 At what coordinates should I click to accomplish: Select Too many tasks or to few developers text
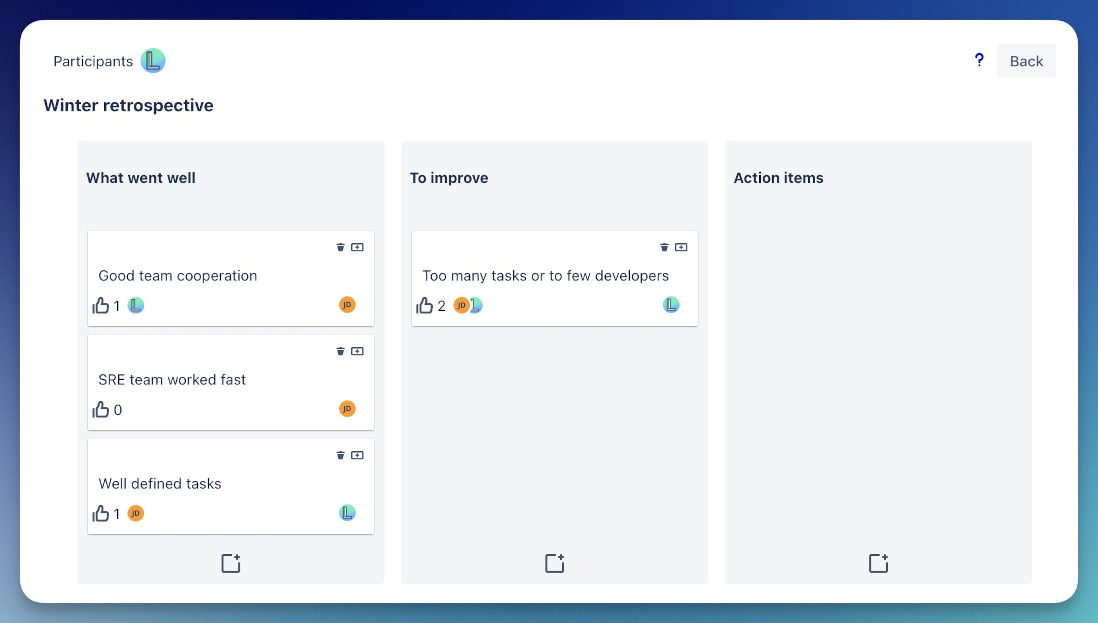pyautogui.click(x=545, y=276)
